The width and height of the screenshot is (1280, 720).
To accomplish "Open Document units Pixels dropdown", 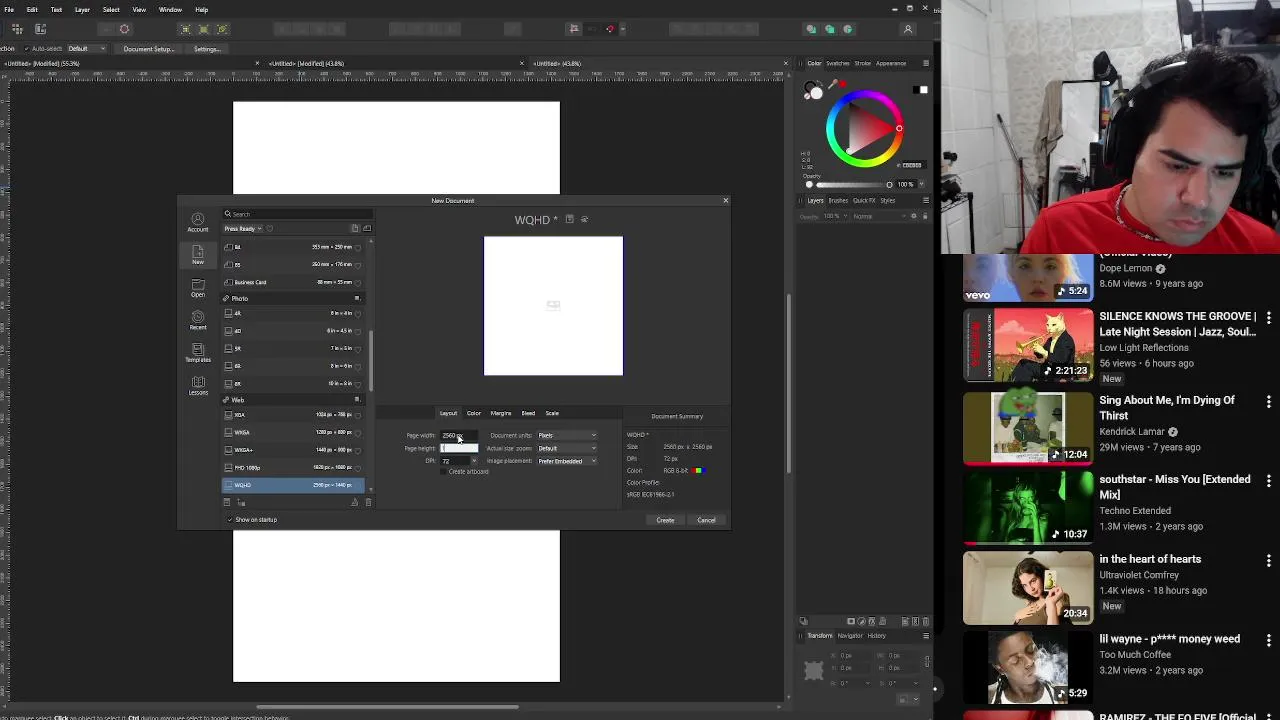I will [x=567, y=435].
